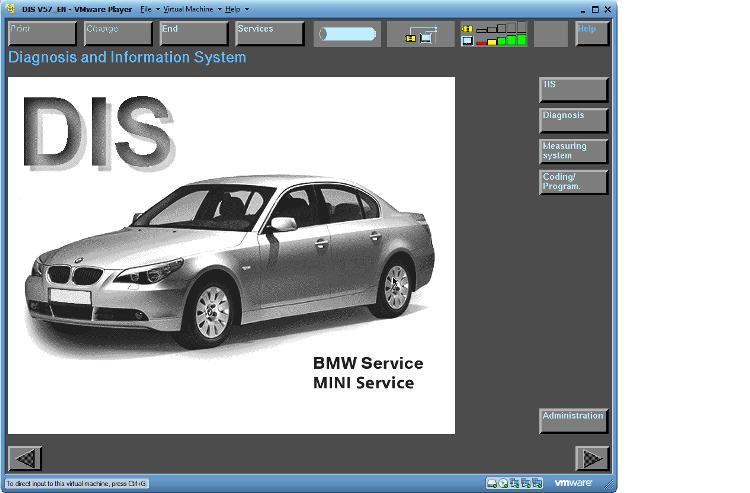Viewport: 750px width, 493px height.
Task: Click the VMware CD/DVD drive status icon
Action: (x=503, y=483)
